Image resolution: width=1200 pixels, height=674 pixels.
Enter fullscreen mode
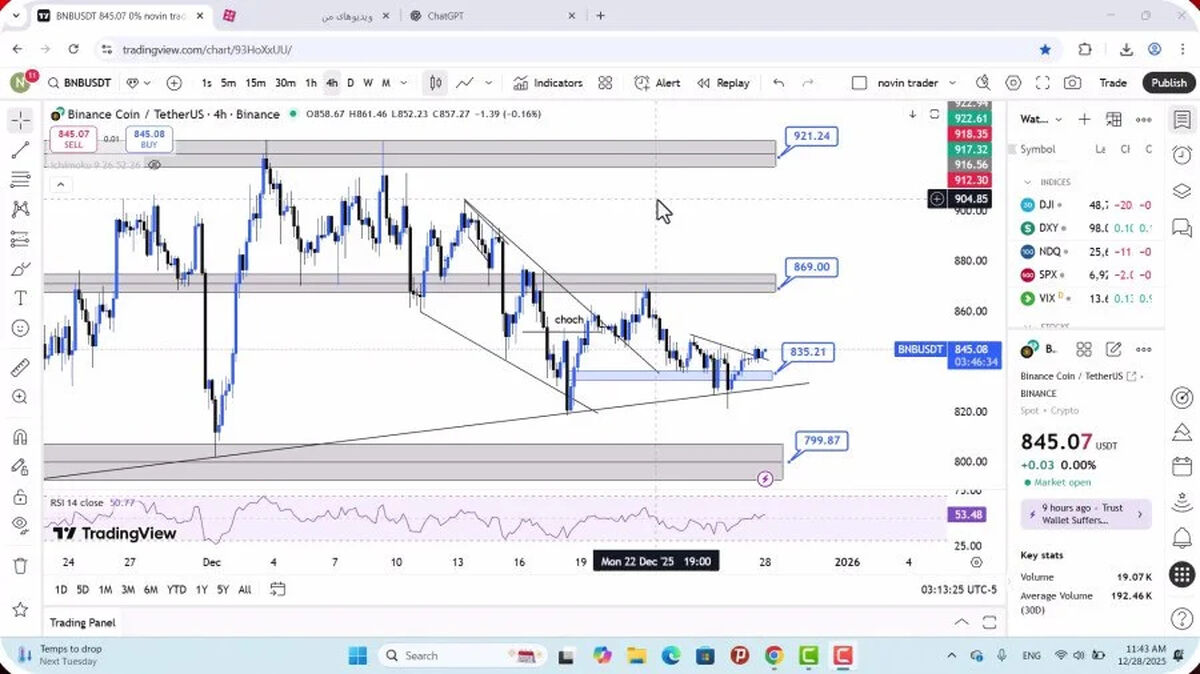(x=1043, y=83)
